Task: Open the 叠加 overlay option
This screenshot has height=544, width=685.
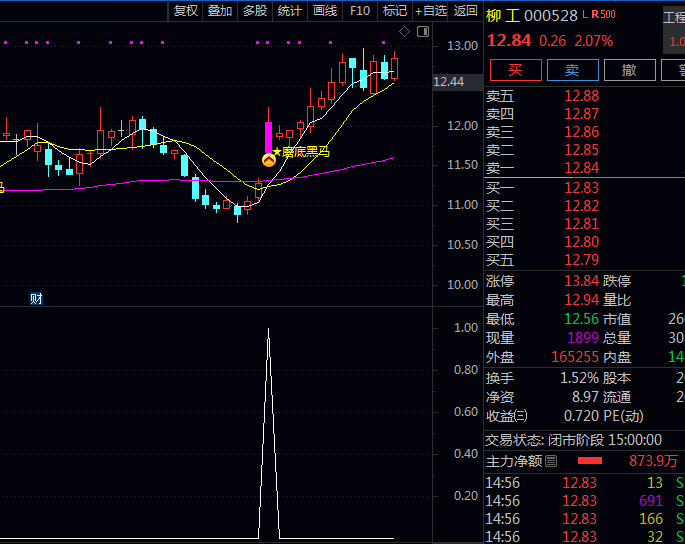Action: coord(220,10)
